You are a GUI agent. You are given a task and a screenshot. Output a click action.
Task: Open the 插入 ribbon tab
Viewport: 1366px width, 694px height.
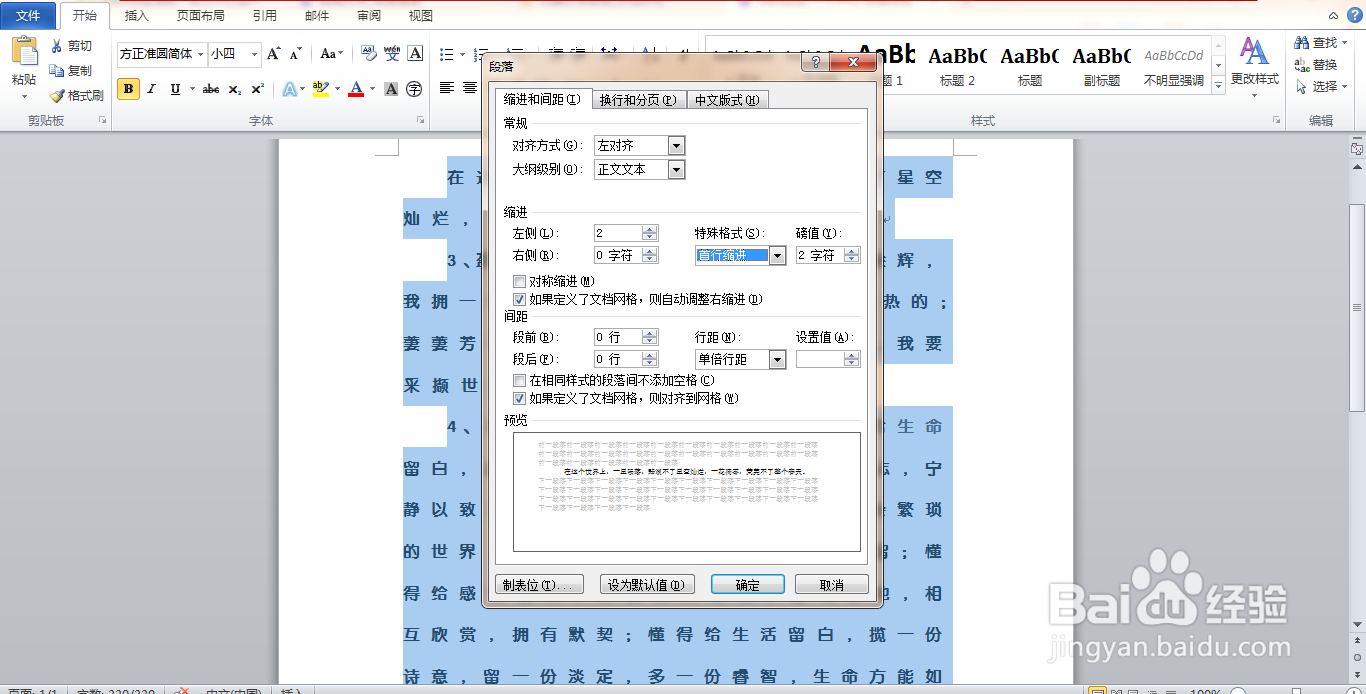(136, 15)
